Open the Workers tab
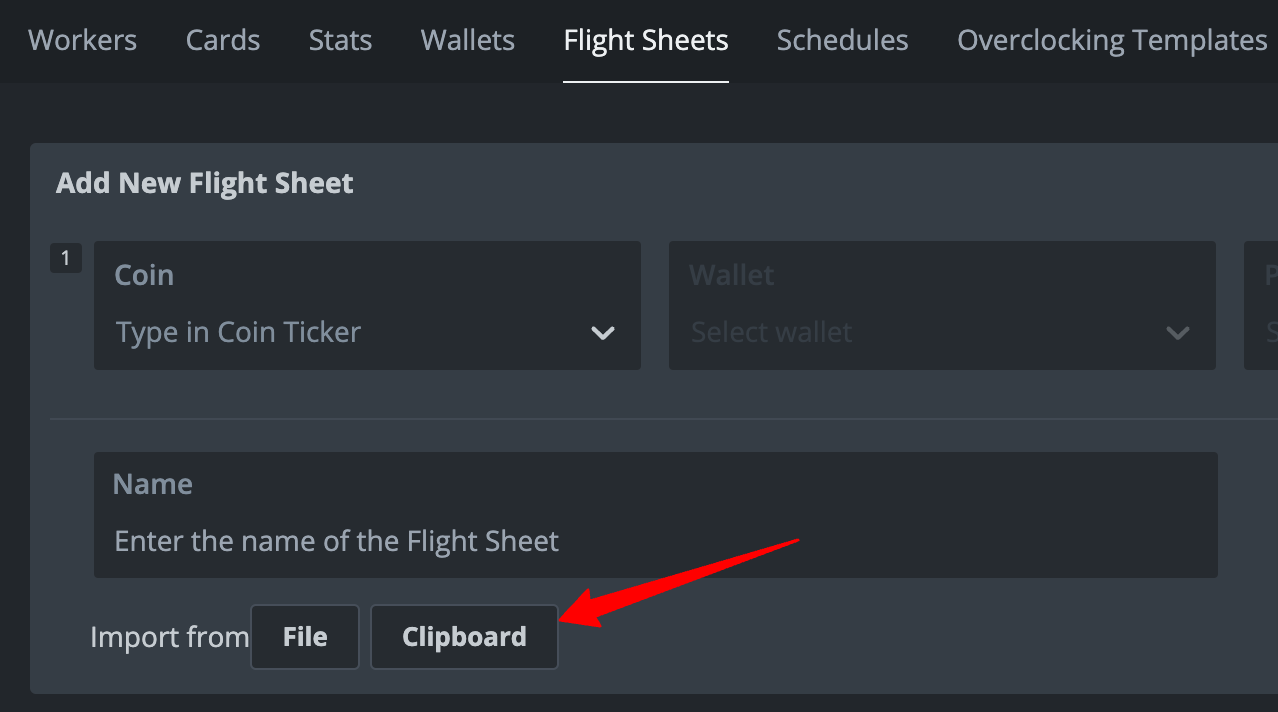 [x=82, y=40]
